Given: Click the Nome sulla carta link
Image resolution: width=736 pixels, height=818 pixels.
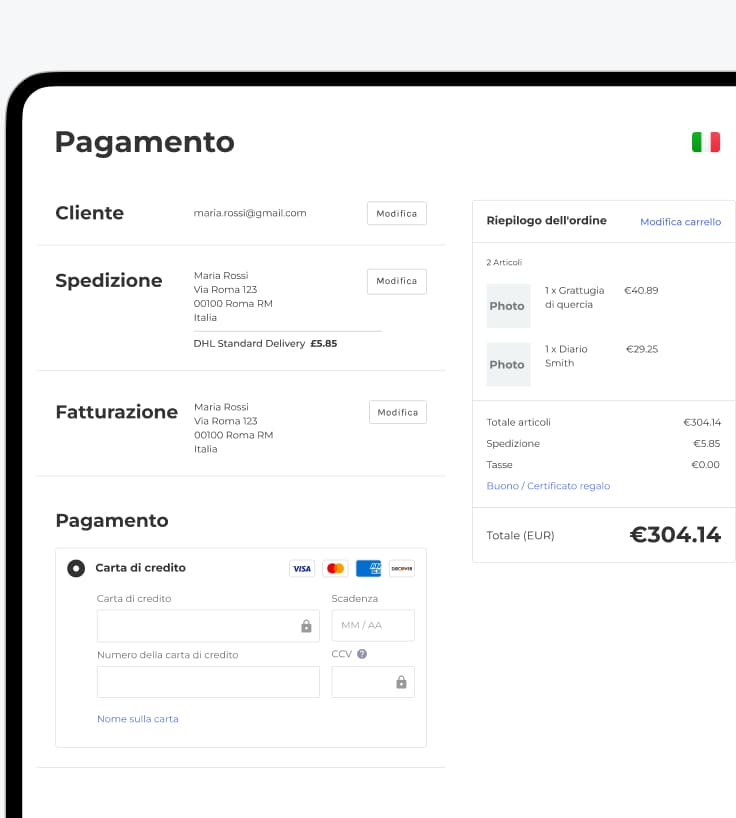Looking at the screenshot, I should tap(138, 719).
